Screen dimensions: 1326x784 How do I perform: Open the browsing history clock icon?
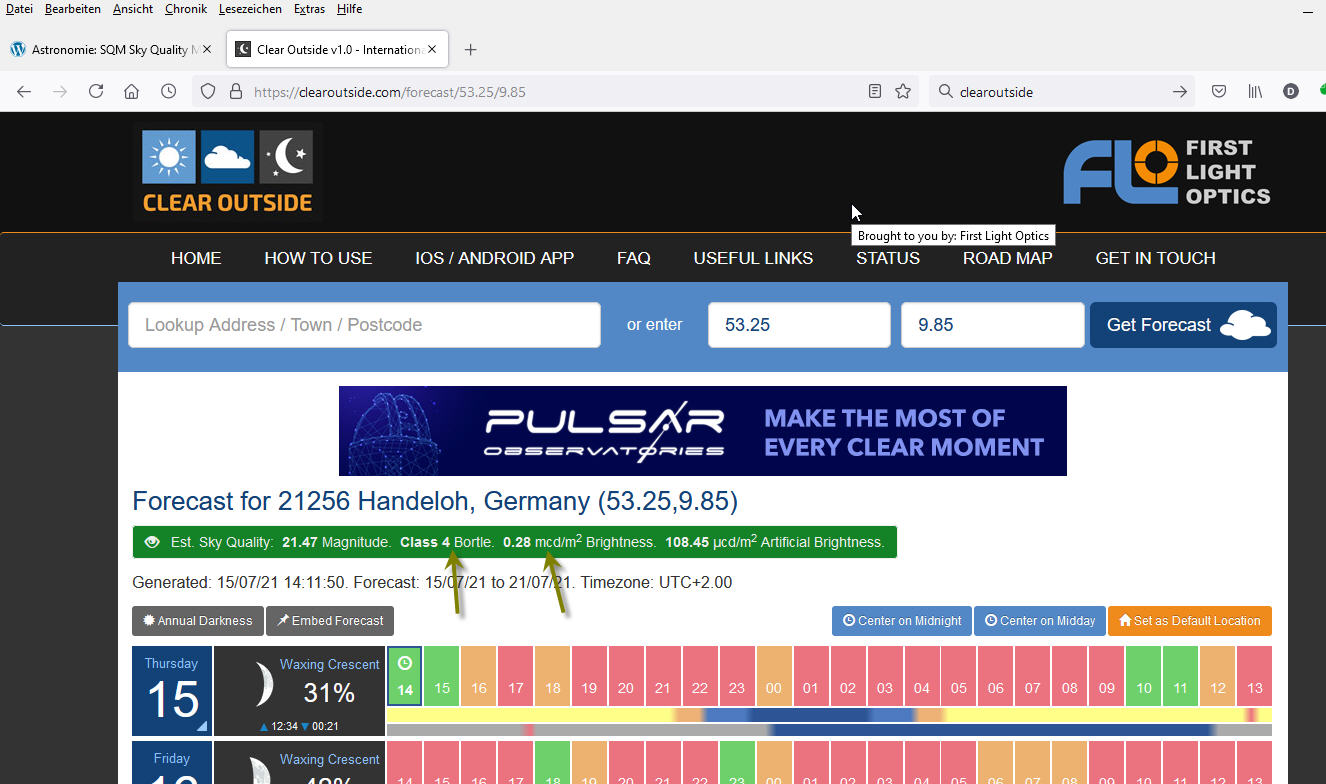pyautogui.click(x=169, y=91)
